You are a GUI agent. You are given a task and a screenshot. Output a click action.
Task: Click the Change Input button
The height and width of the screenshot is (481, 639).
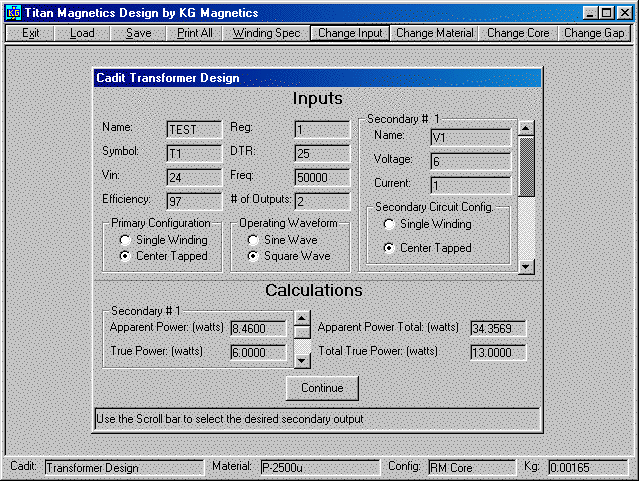(x=350, y=33)
